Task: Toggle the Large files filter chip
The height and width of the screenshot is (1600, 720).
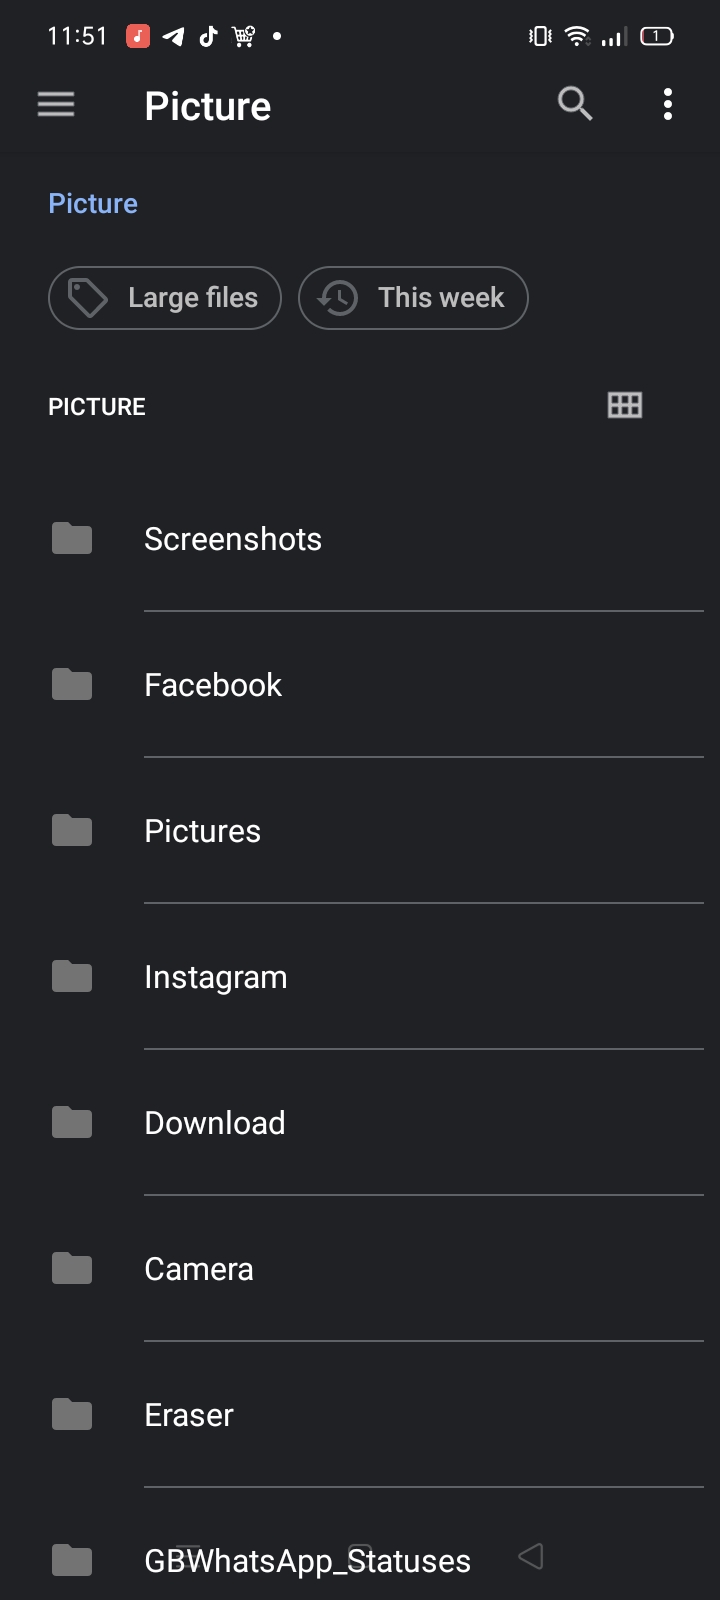Action: 165,298
